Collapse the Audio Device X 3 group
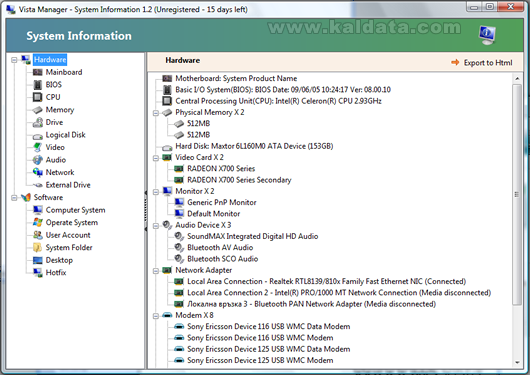This screenshot has width=530, height=375. pyautogui.click(x=156, y=226)
